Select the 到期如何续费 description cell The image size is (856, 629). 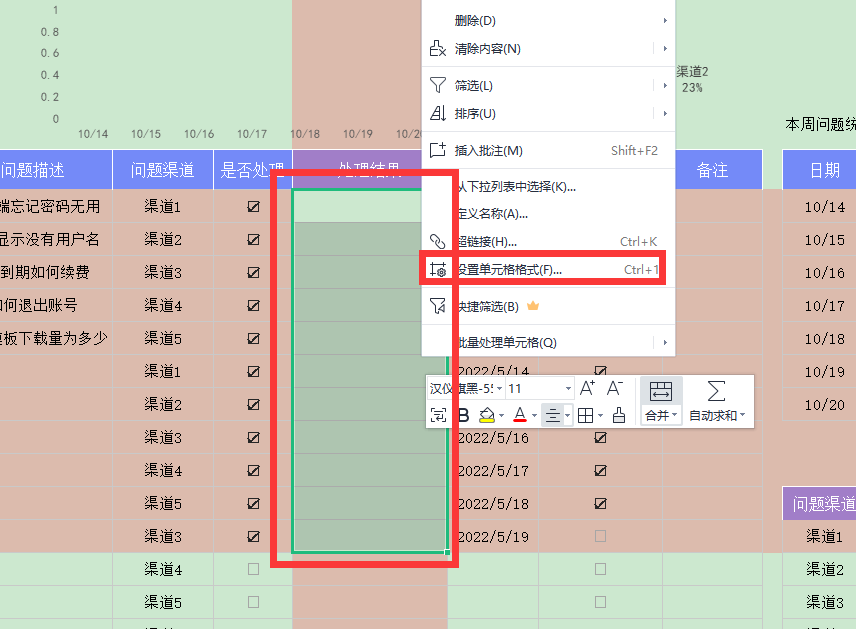click(x=56, y=272)
